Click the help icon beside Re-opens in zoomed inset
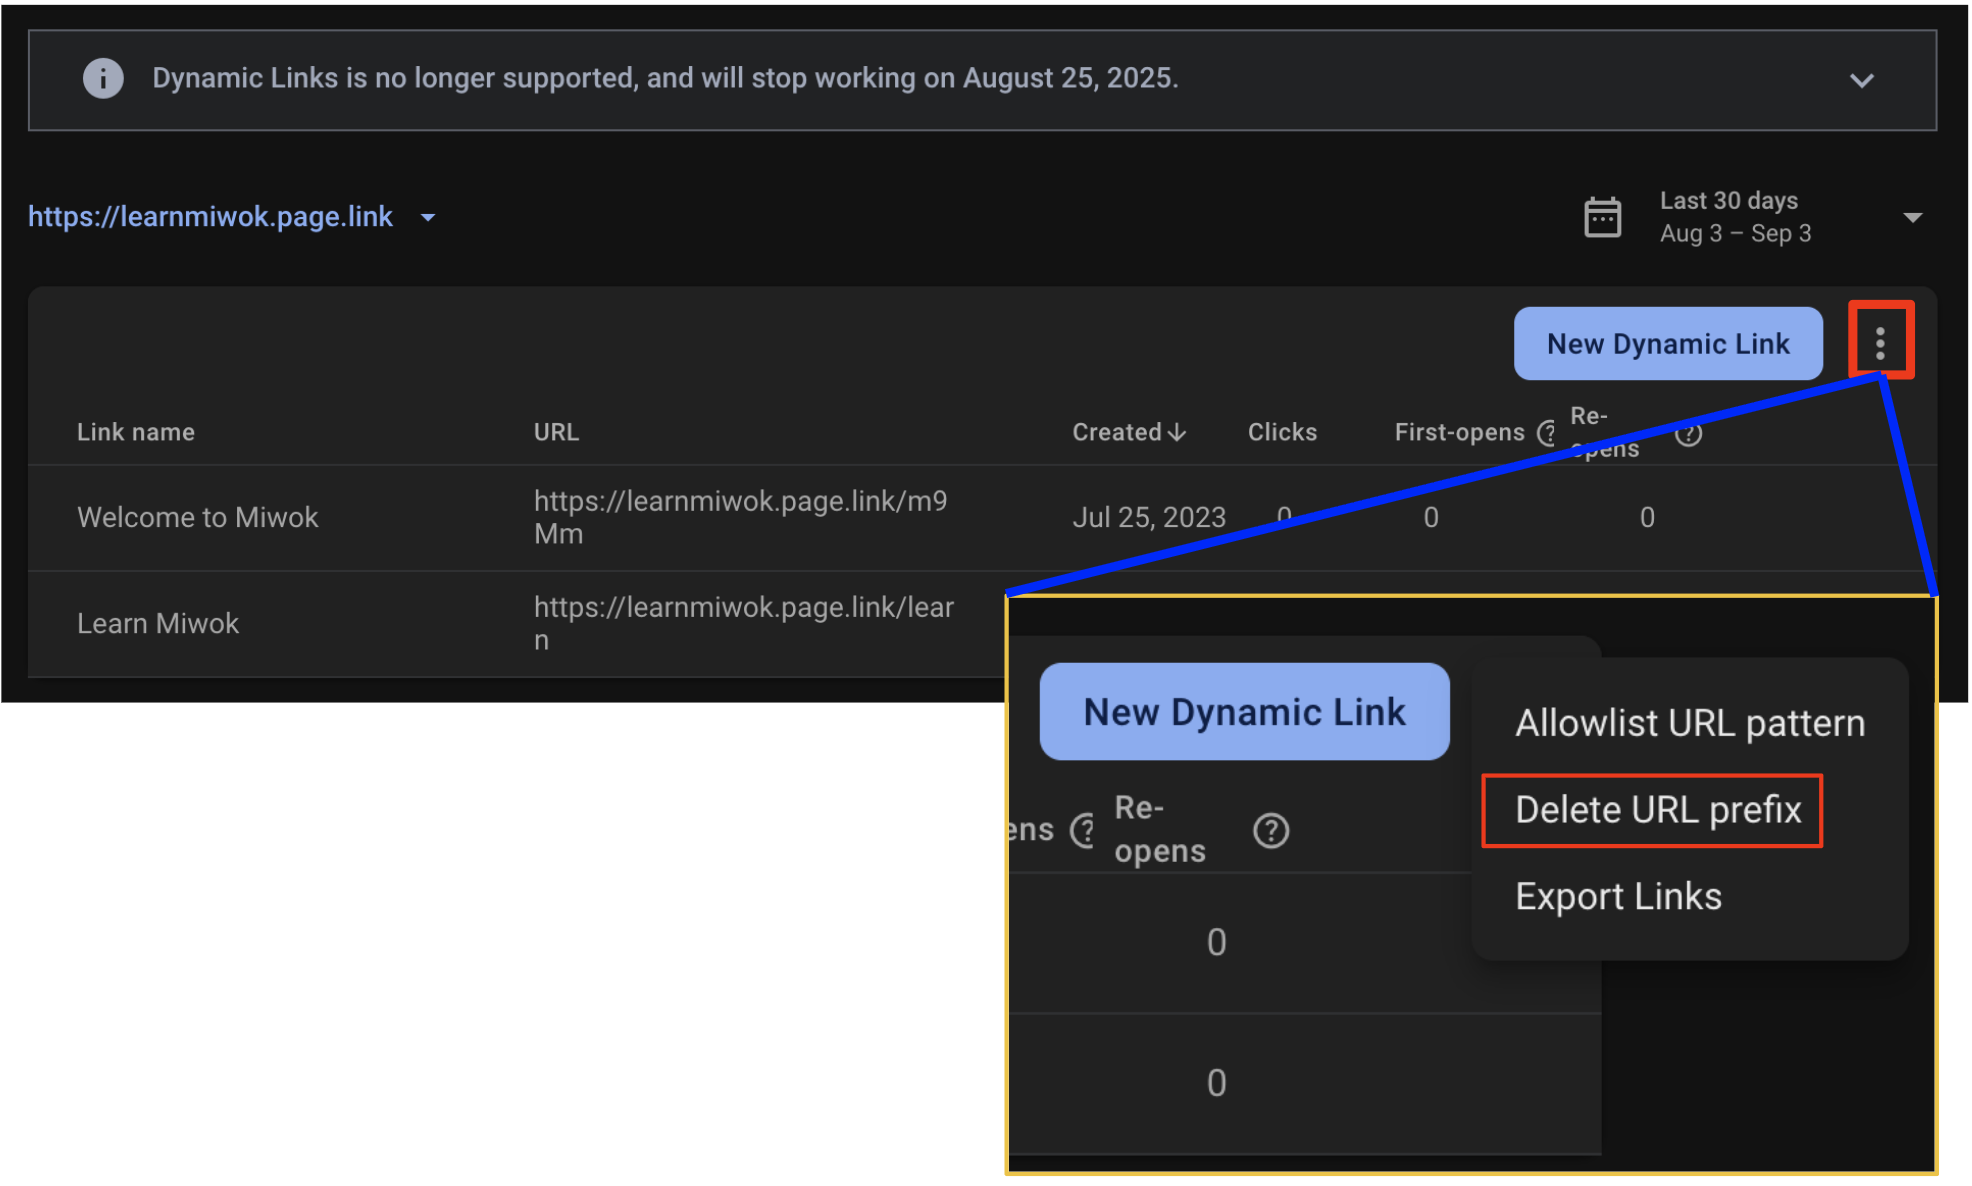 (x=1271, y=829)
